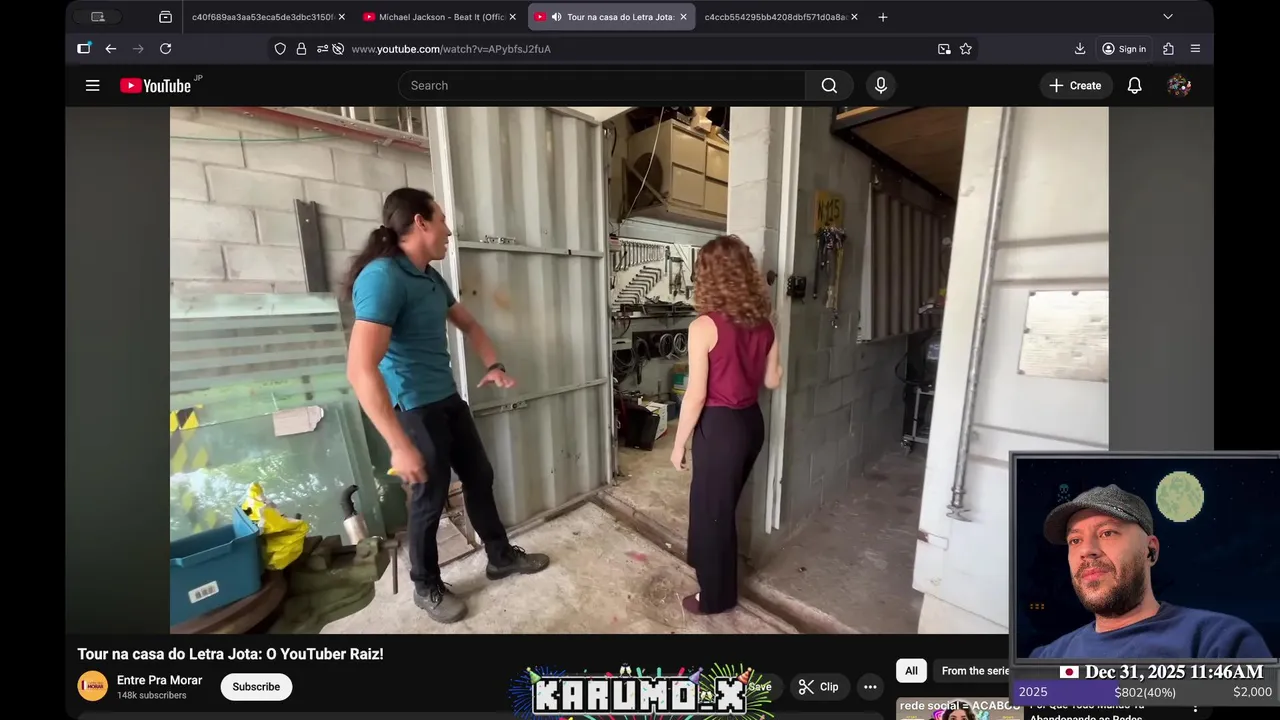Toggle the browser sidebar icon
The width and height of the screenshot is (1280, 720).
tap(84, 49)
